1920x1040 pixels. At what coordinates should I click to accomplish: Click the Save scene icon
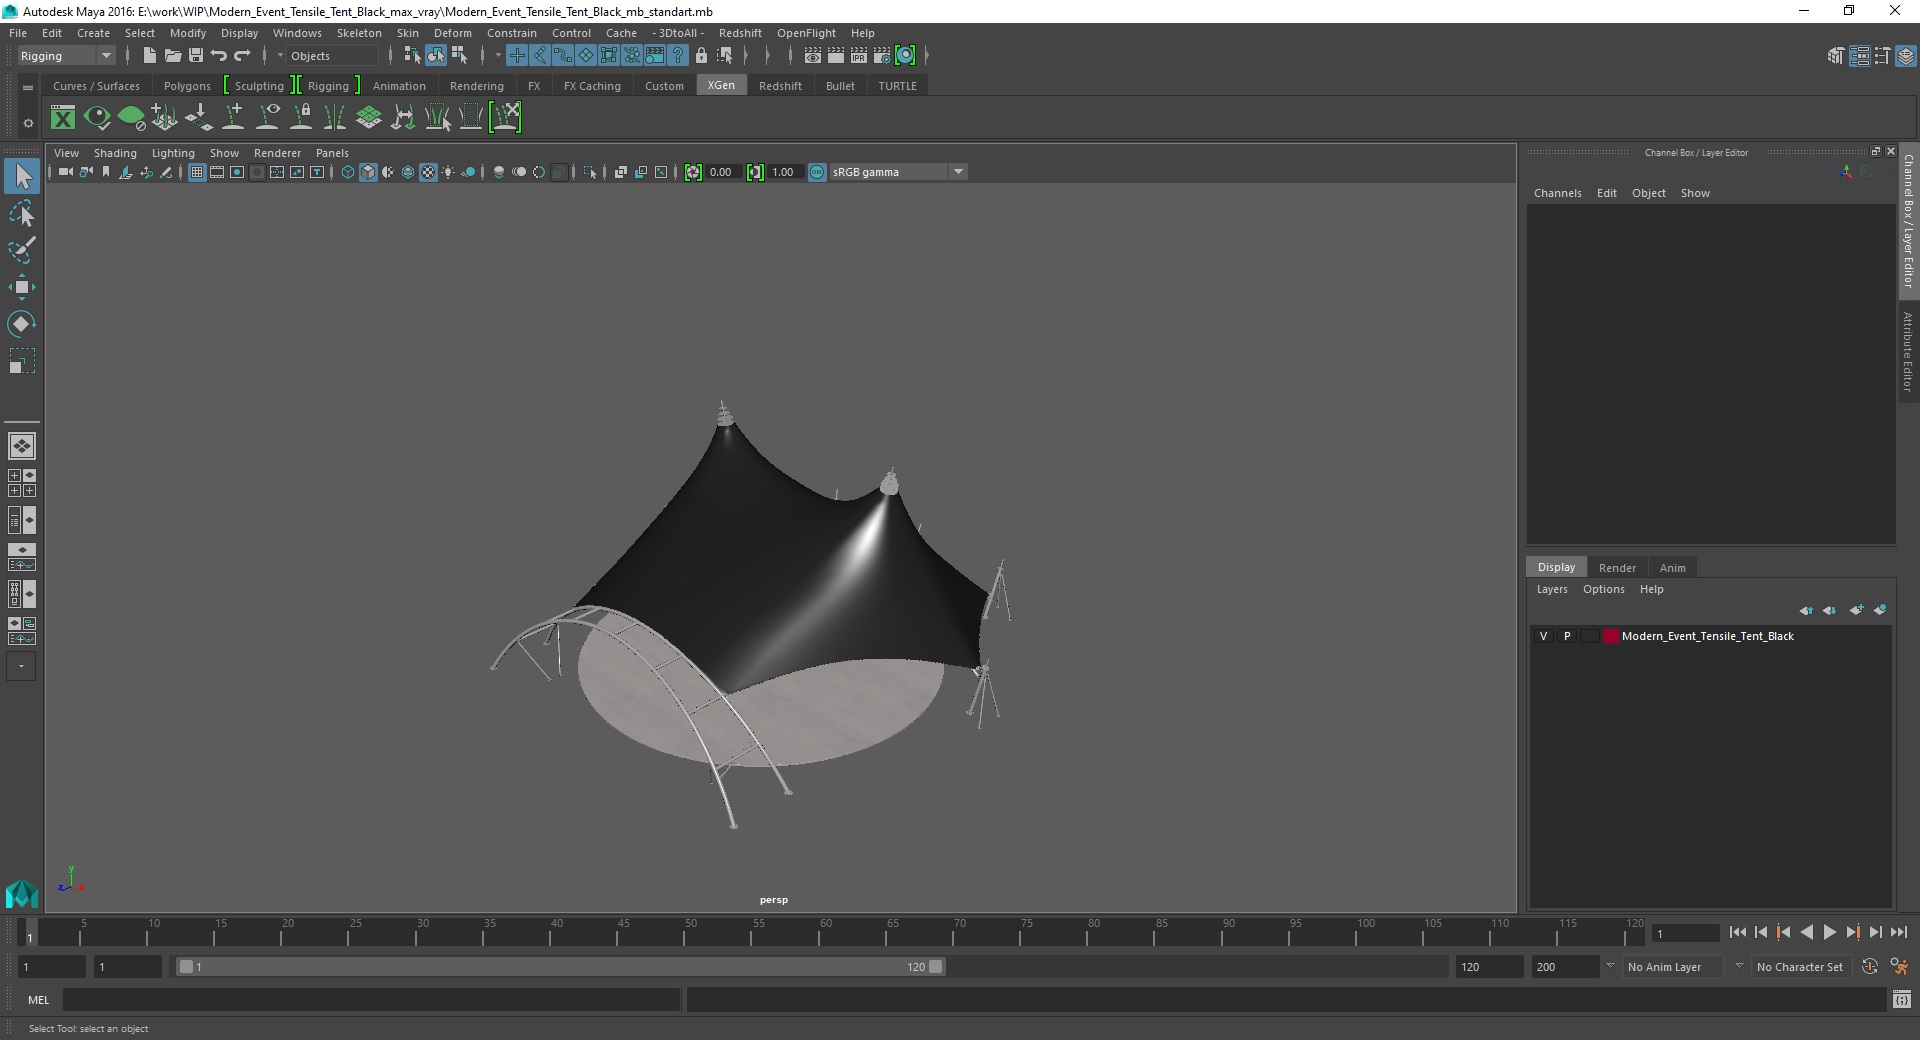click(196, 56)
